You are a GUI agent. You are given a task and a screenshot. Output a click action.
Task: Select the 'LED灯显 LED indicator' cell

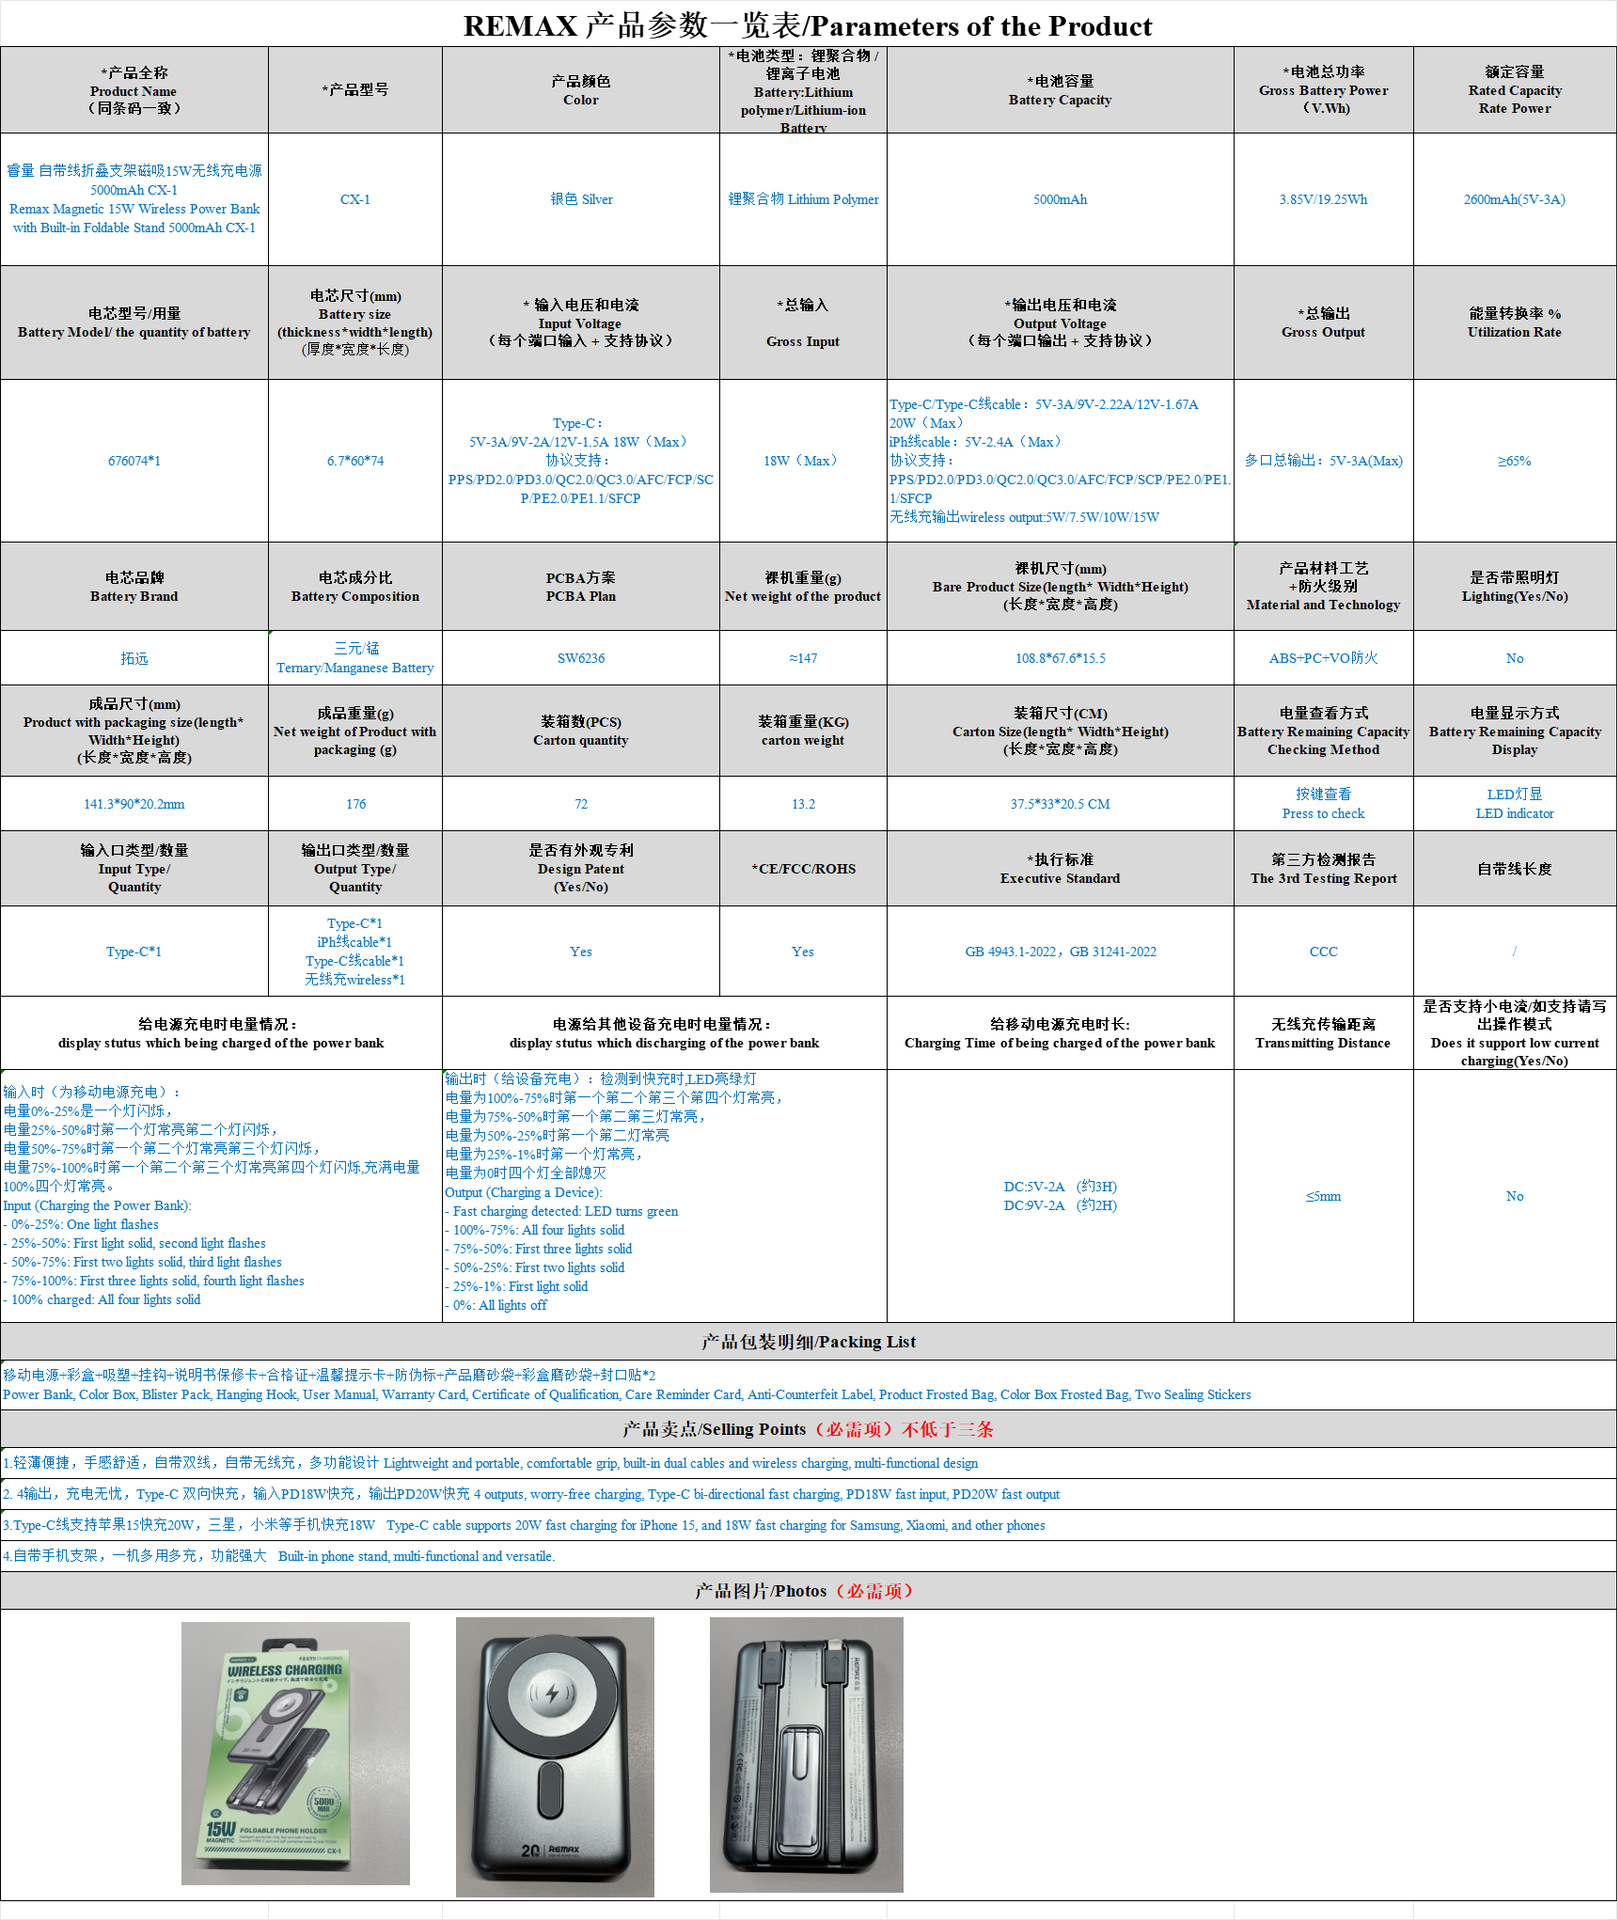(1515, 804)
